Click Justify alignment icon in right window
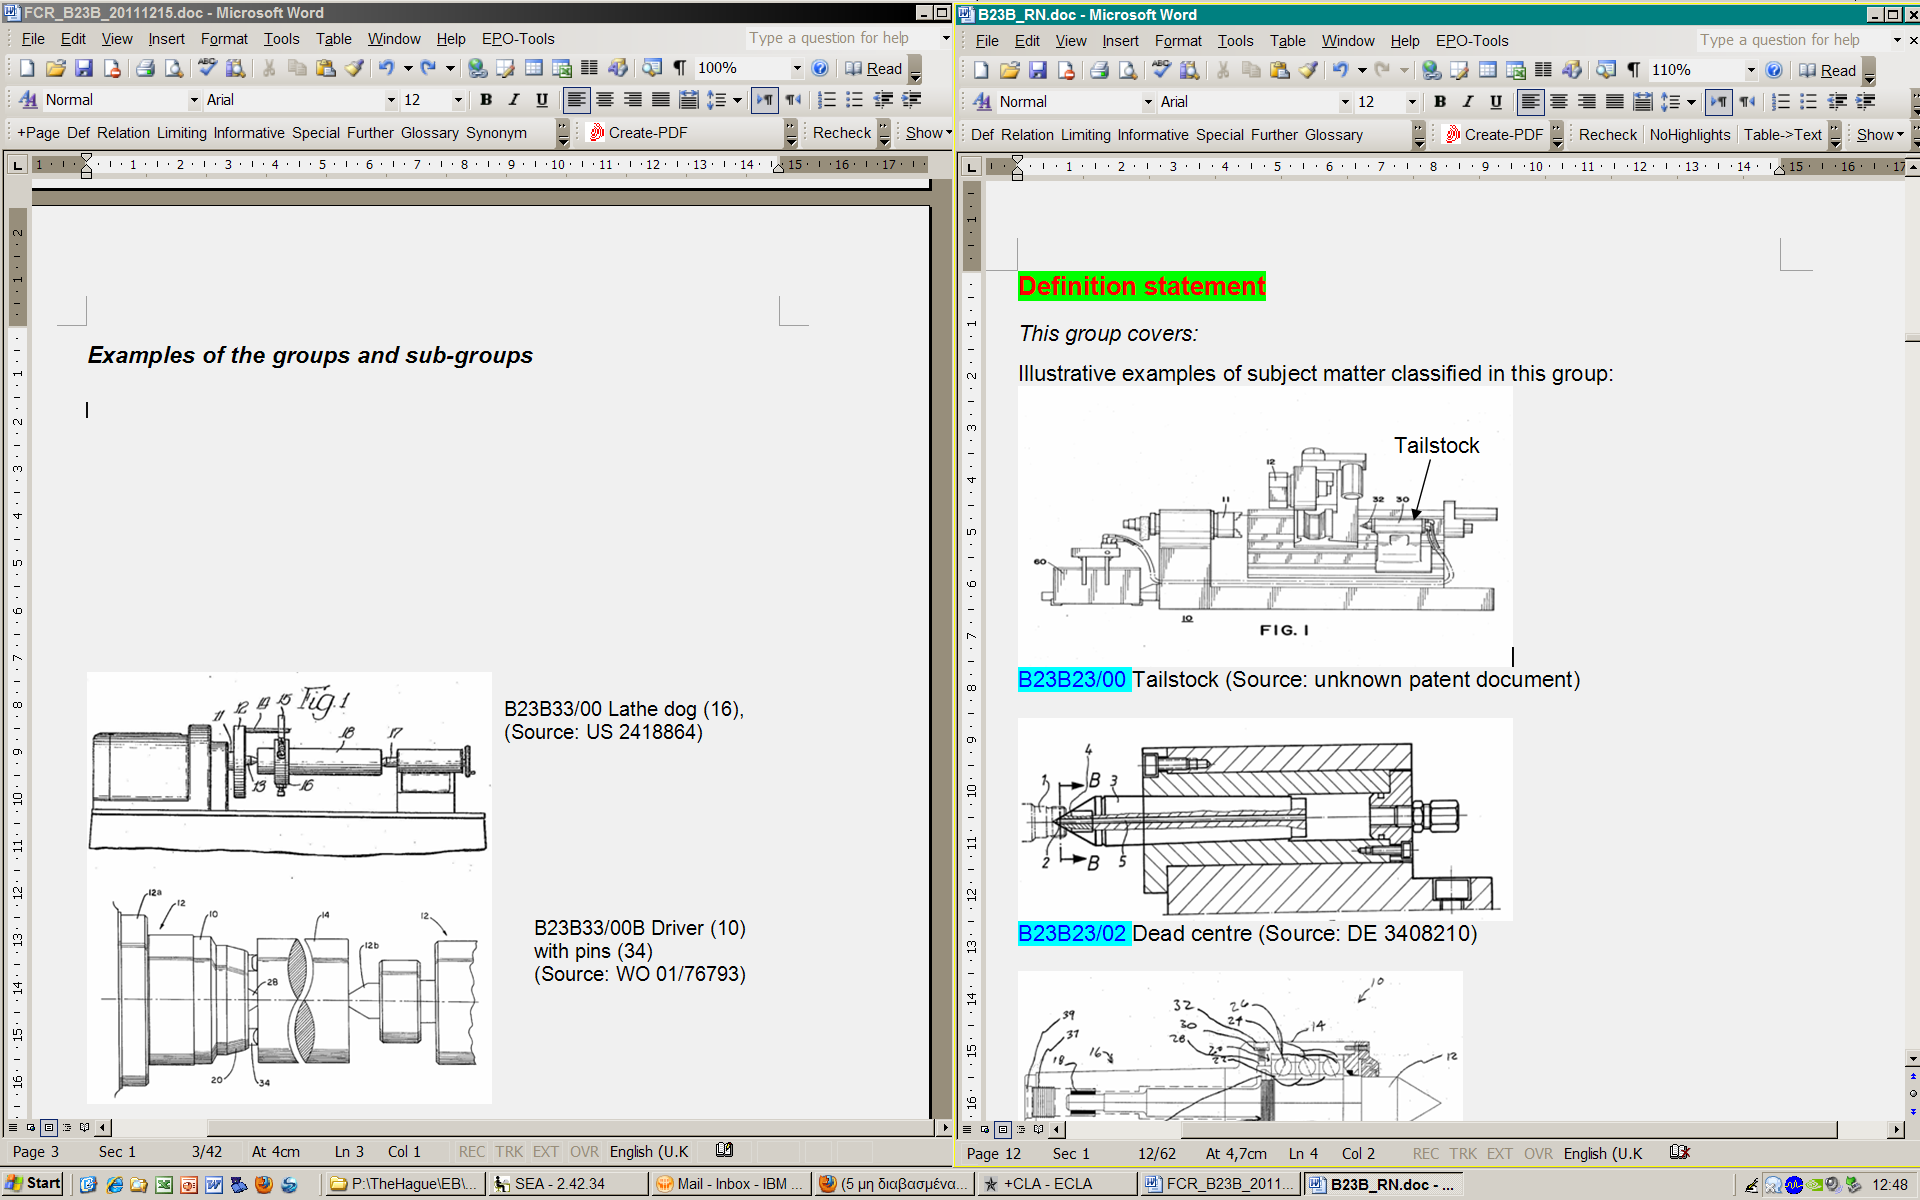The width and height of the screenshot is (1920, 1200). [x=1614, y=102]
